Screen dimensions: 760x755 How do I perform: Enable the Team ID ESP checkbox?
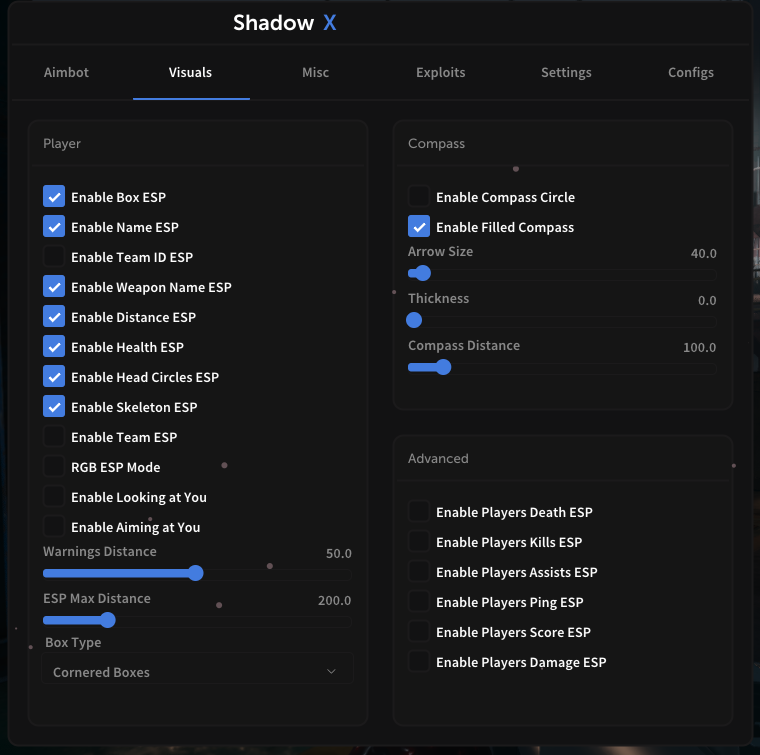click(x=54, y=257)
